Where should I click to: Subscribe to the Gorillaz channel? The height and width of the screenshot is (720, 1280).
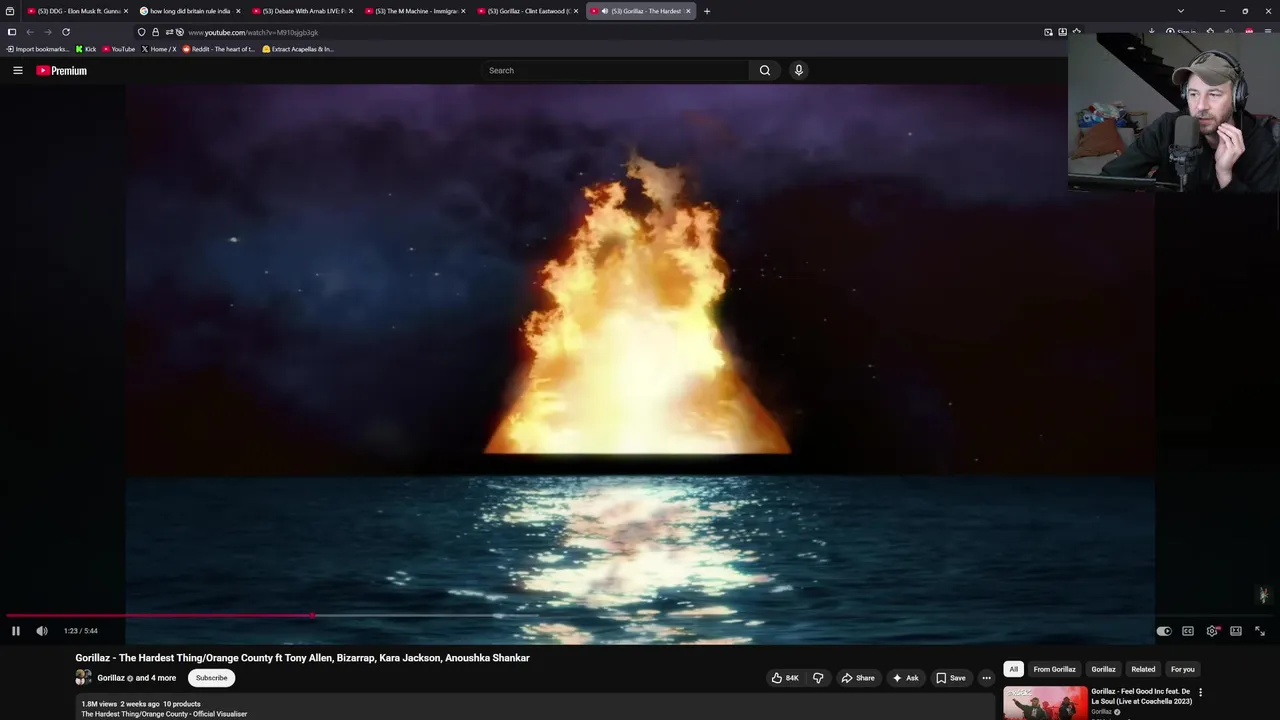coord(211,678)
